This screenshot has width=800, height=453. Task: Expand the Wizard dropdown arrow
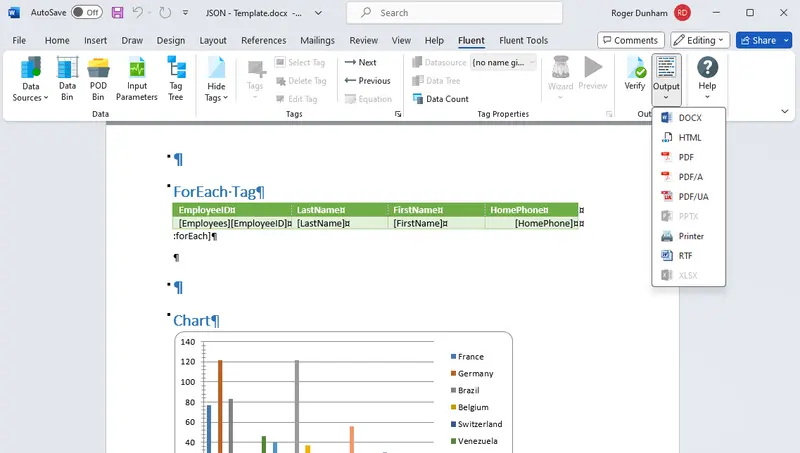pos(560,97)
